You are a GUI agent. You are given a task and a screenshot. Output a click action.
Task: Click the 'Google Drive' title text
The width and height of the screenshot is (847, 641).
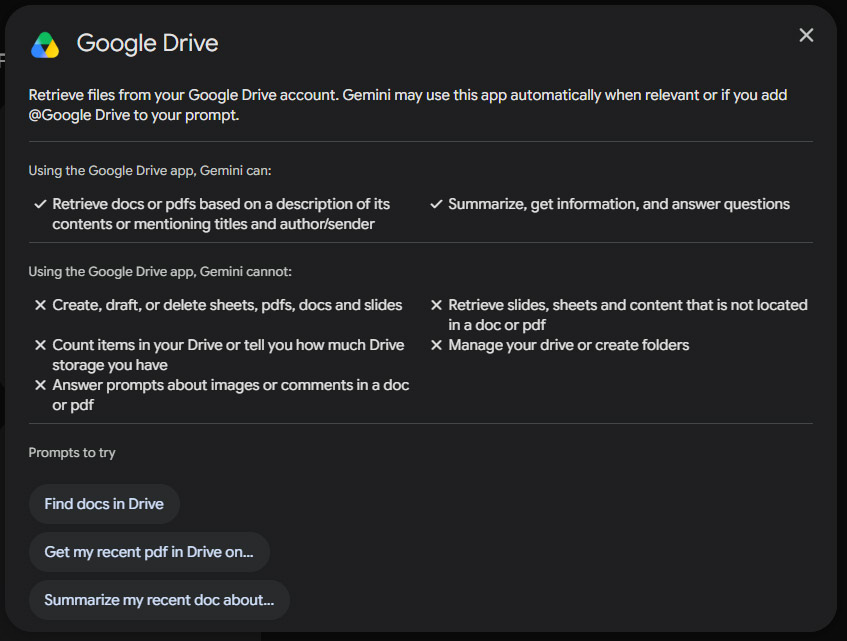pos(147,43)
